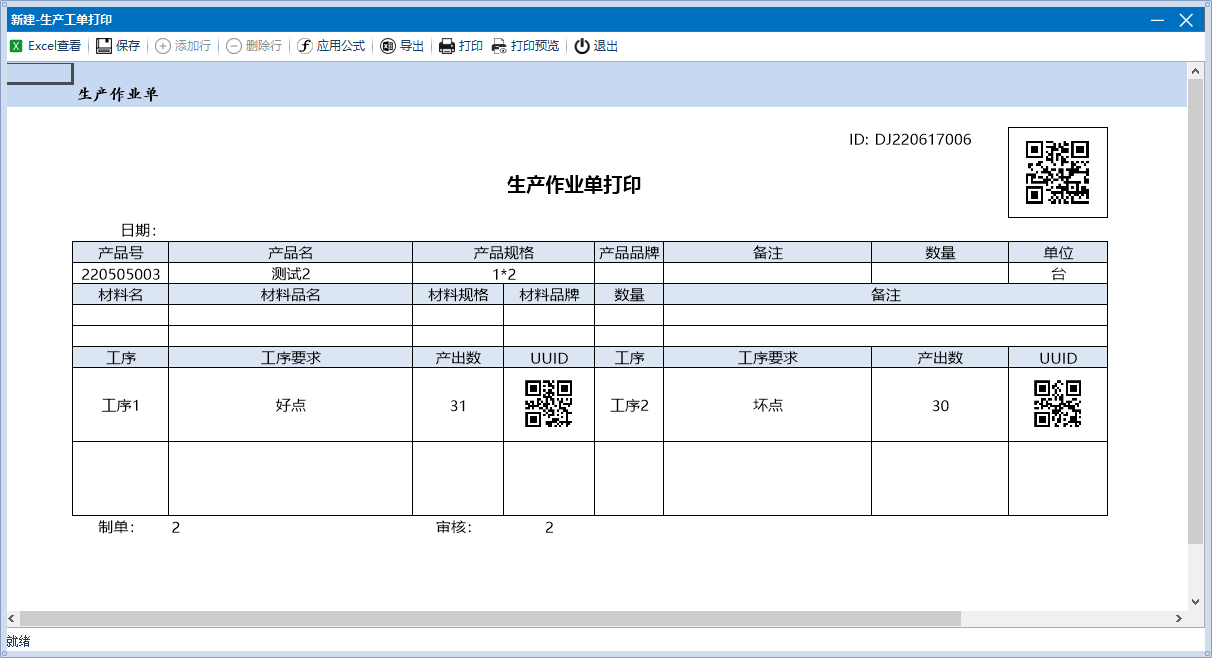
Task: Select the 单位 cell containing 台
Action: tap(1057, 273)
